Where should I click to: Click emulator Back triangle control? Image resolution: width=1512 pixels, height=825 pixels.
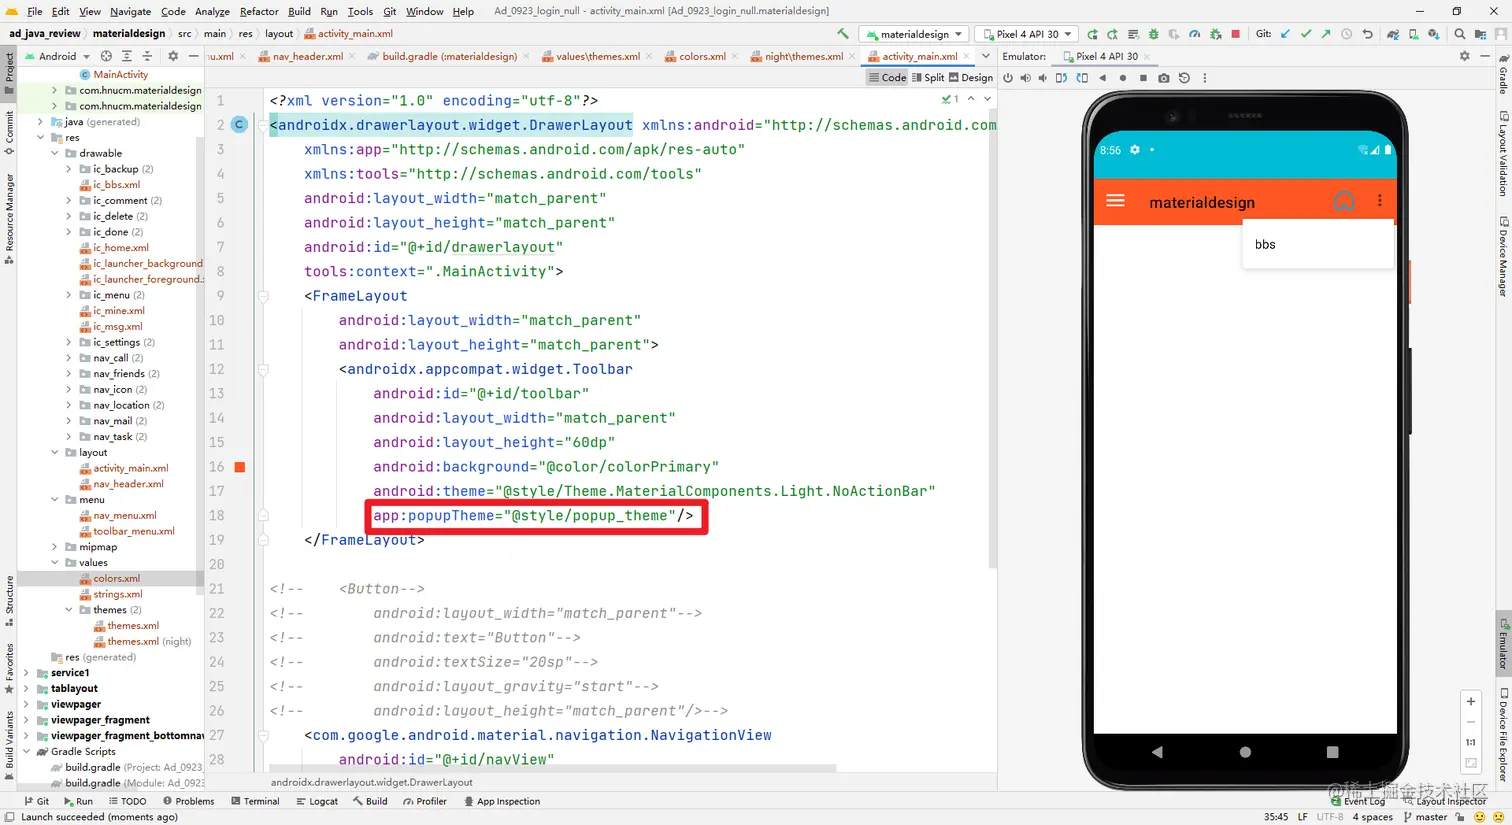[x=1103, y=78]
